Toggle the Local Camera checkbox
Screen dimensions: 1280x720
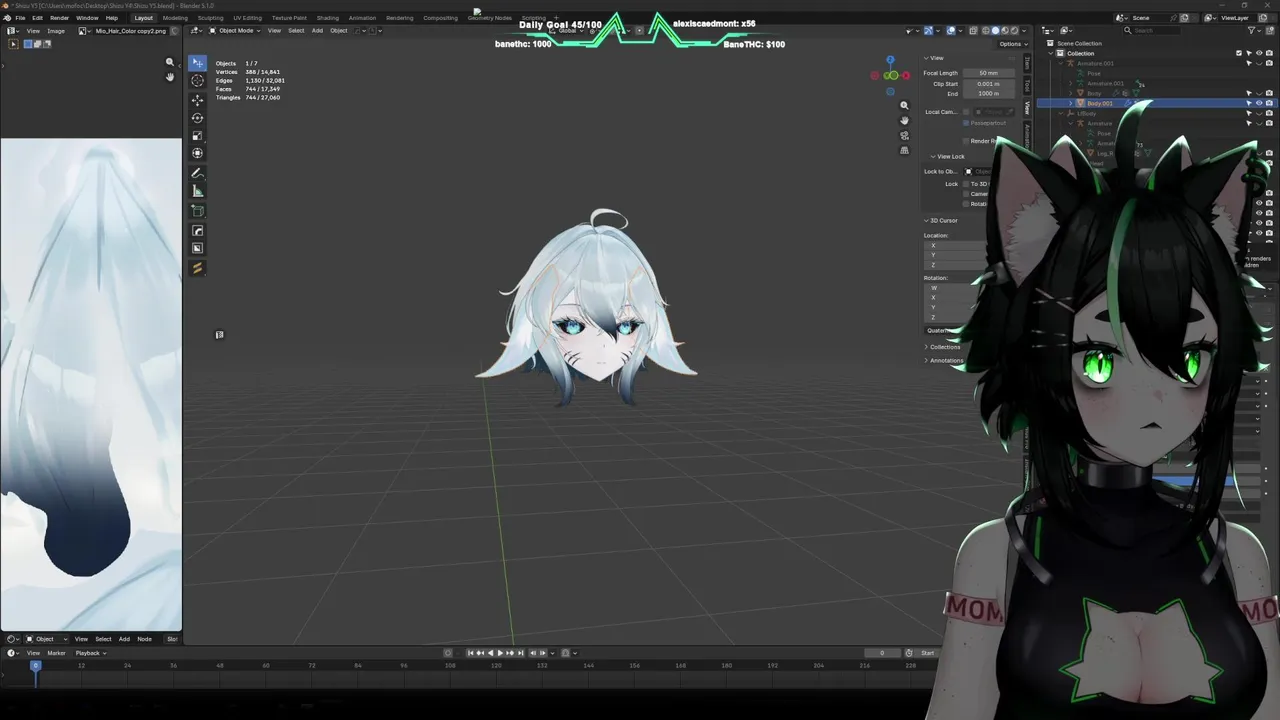(967, 112)
